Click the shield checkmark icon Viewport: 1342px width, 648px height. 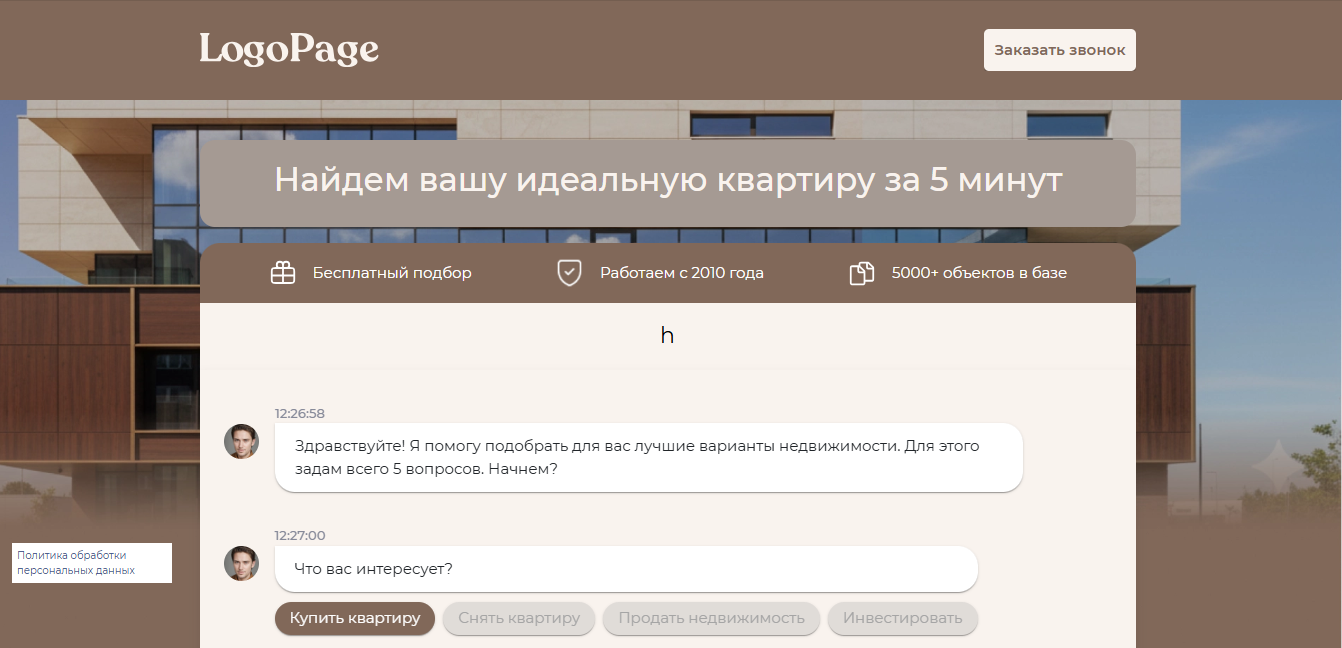[x=569, y=273]
